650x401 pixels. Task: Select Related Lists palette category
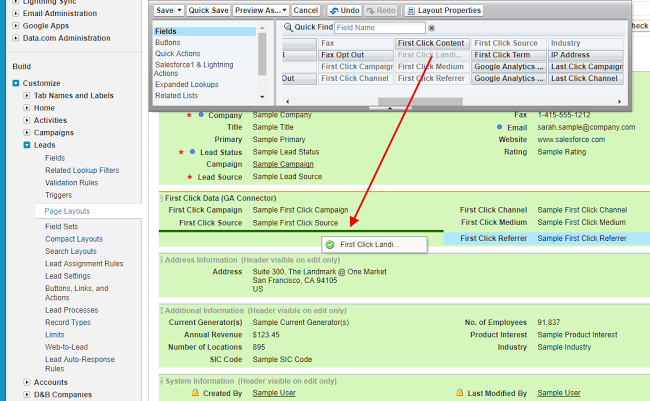pyautogui.click(x=176, y=95)
